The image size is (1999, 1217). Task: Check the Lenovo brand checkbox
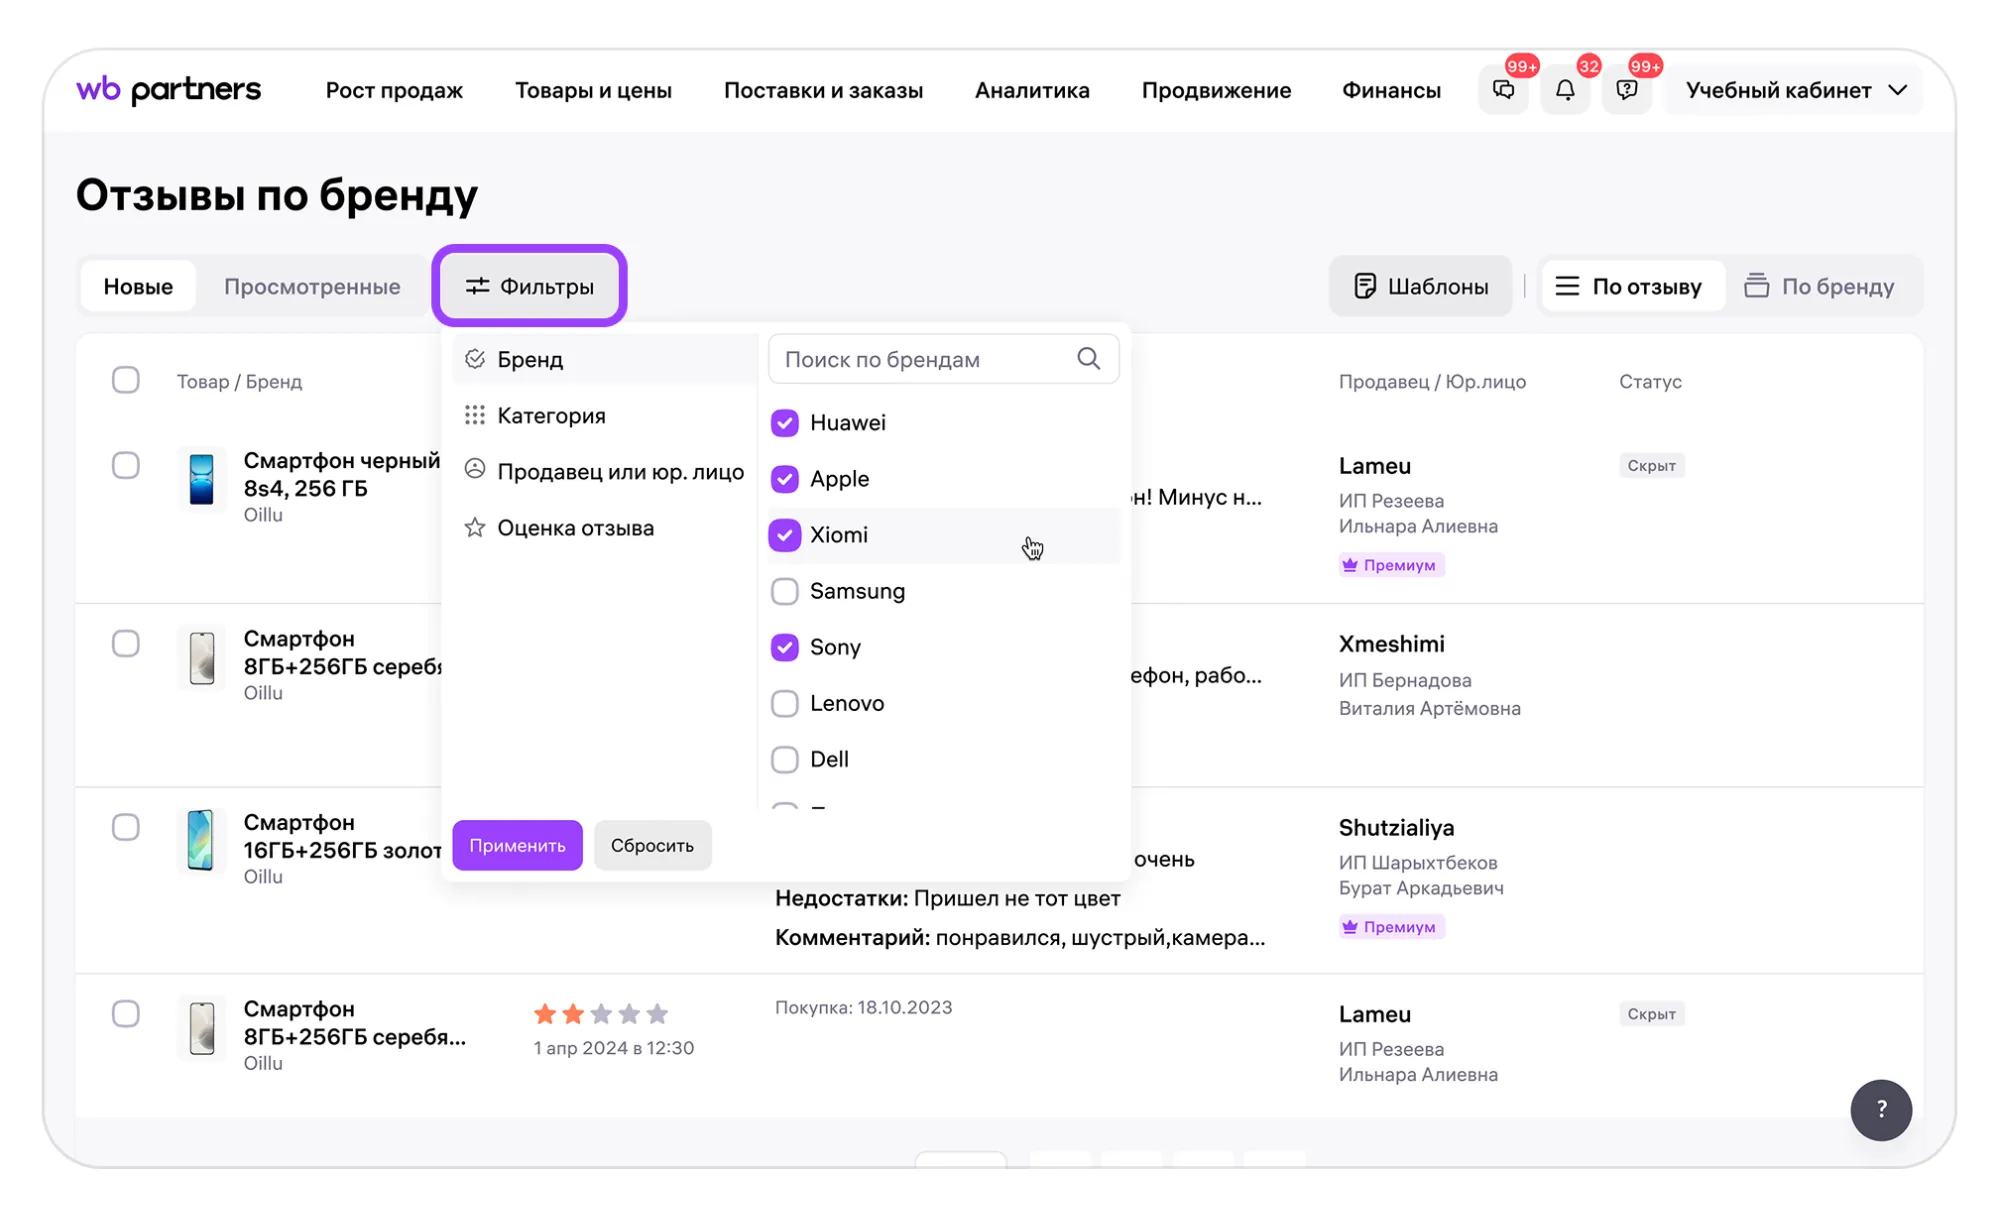(x=785, y=703)
